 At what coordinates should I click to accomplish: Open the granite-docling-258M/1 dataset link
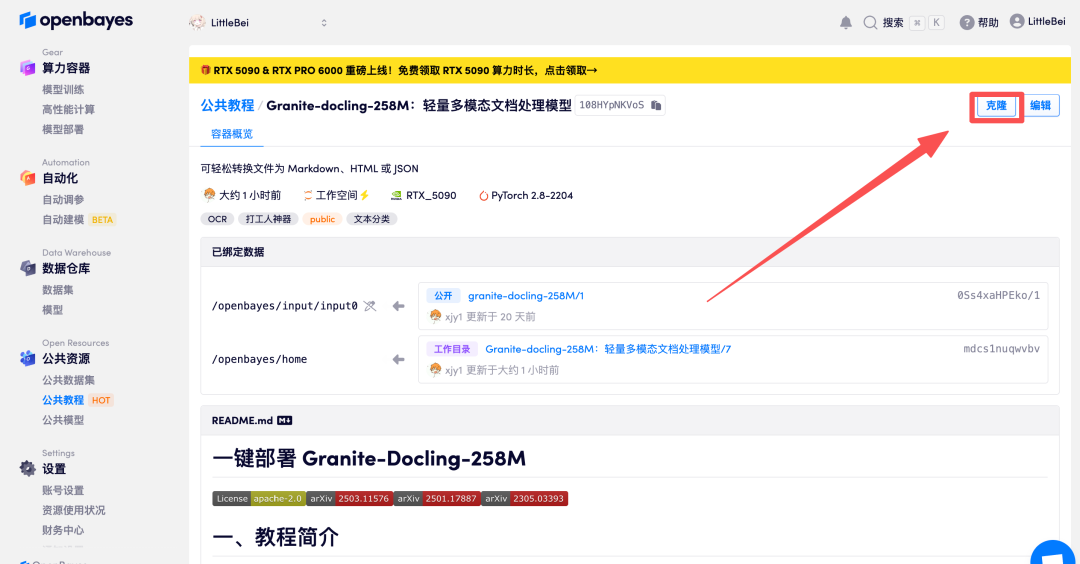(526, 295)
